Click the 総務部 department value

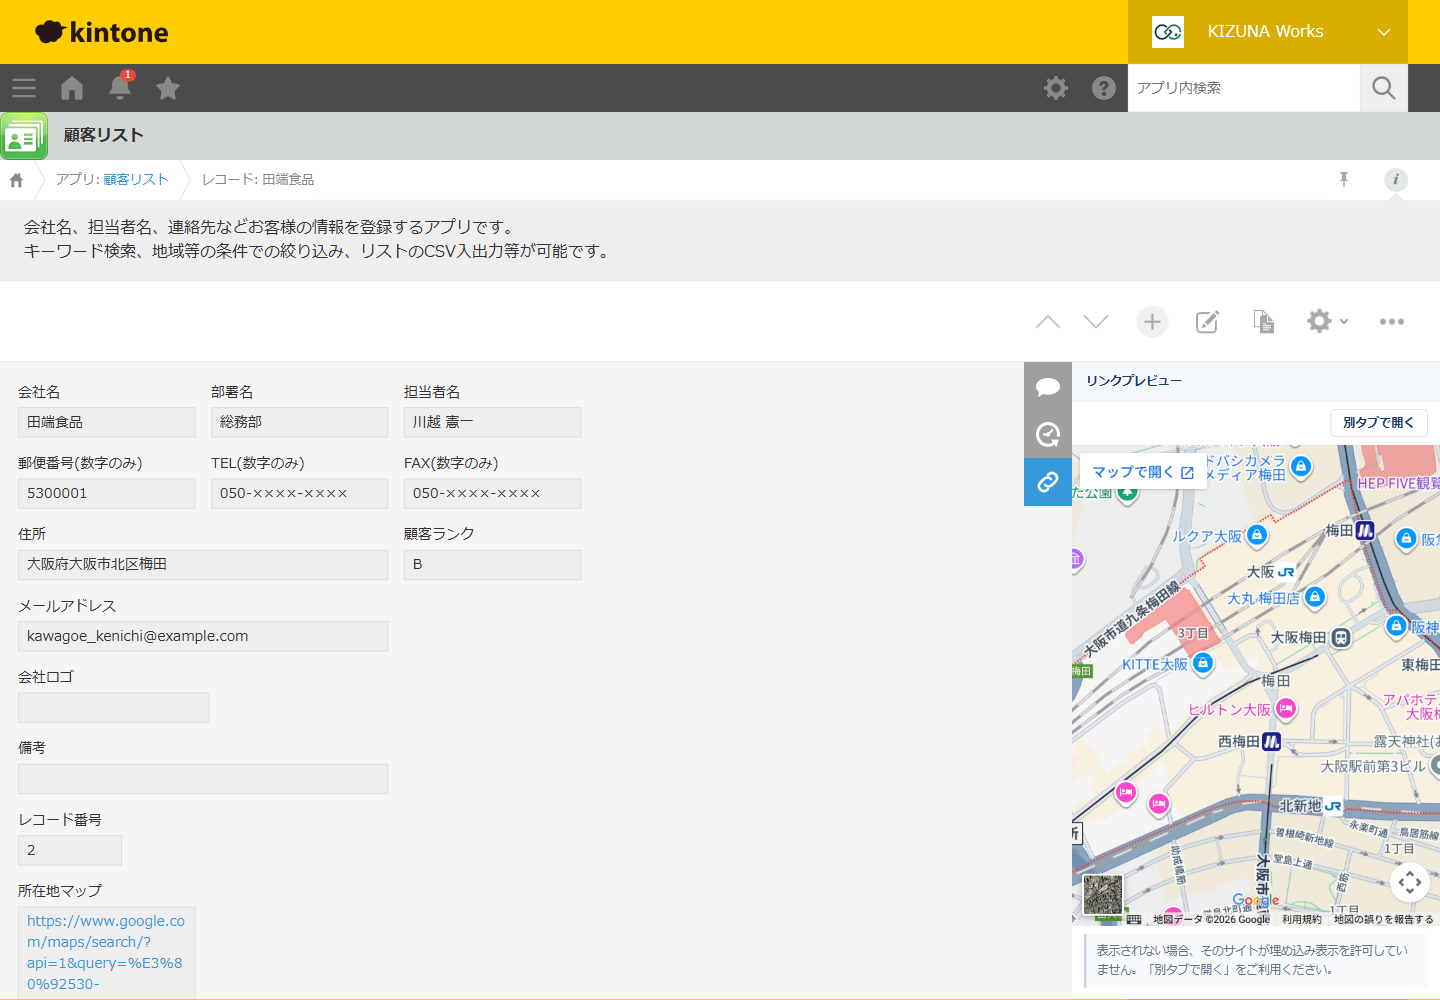point(299,422)
